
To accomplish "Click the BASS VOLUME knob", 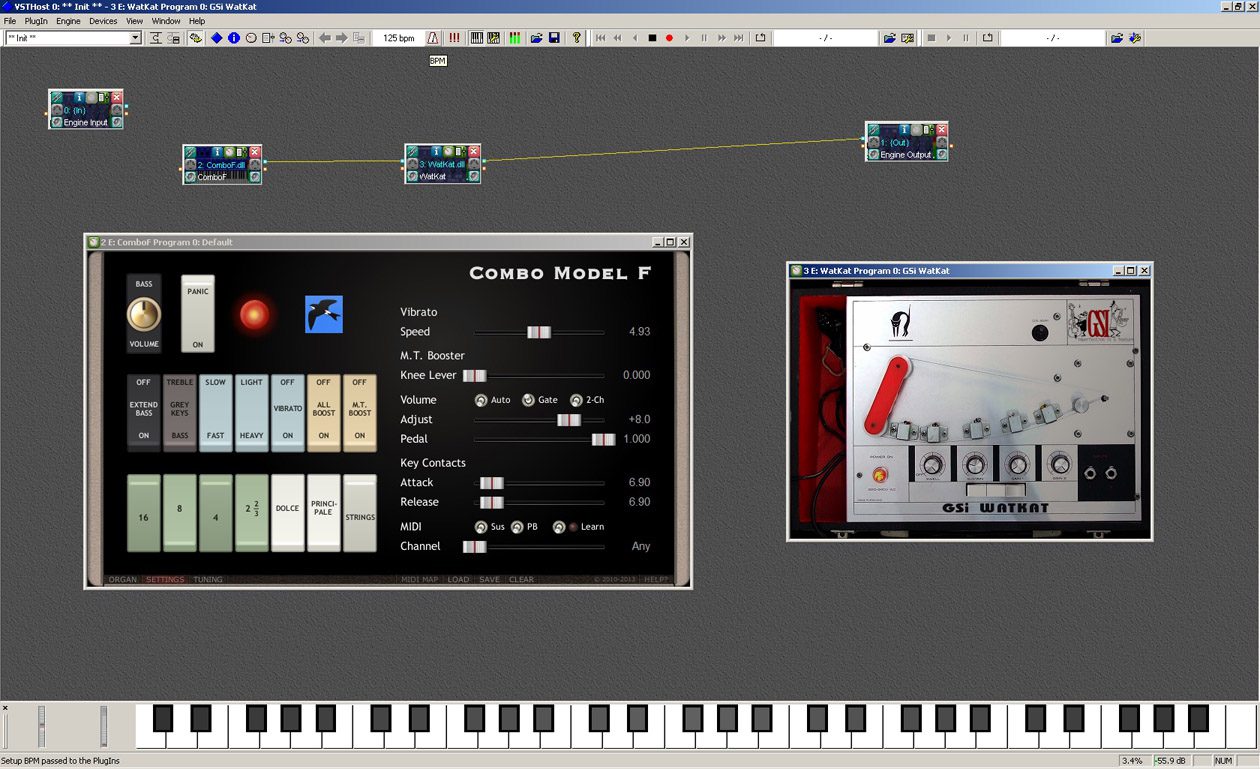I will click(144, 314).
